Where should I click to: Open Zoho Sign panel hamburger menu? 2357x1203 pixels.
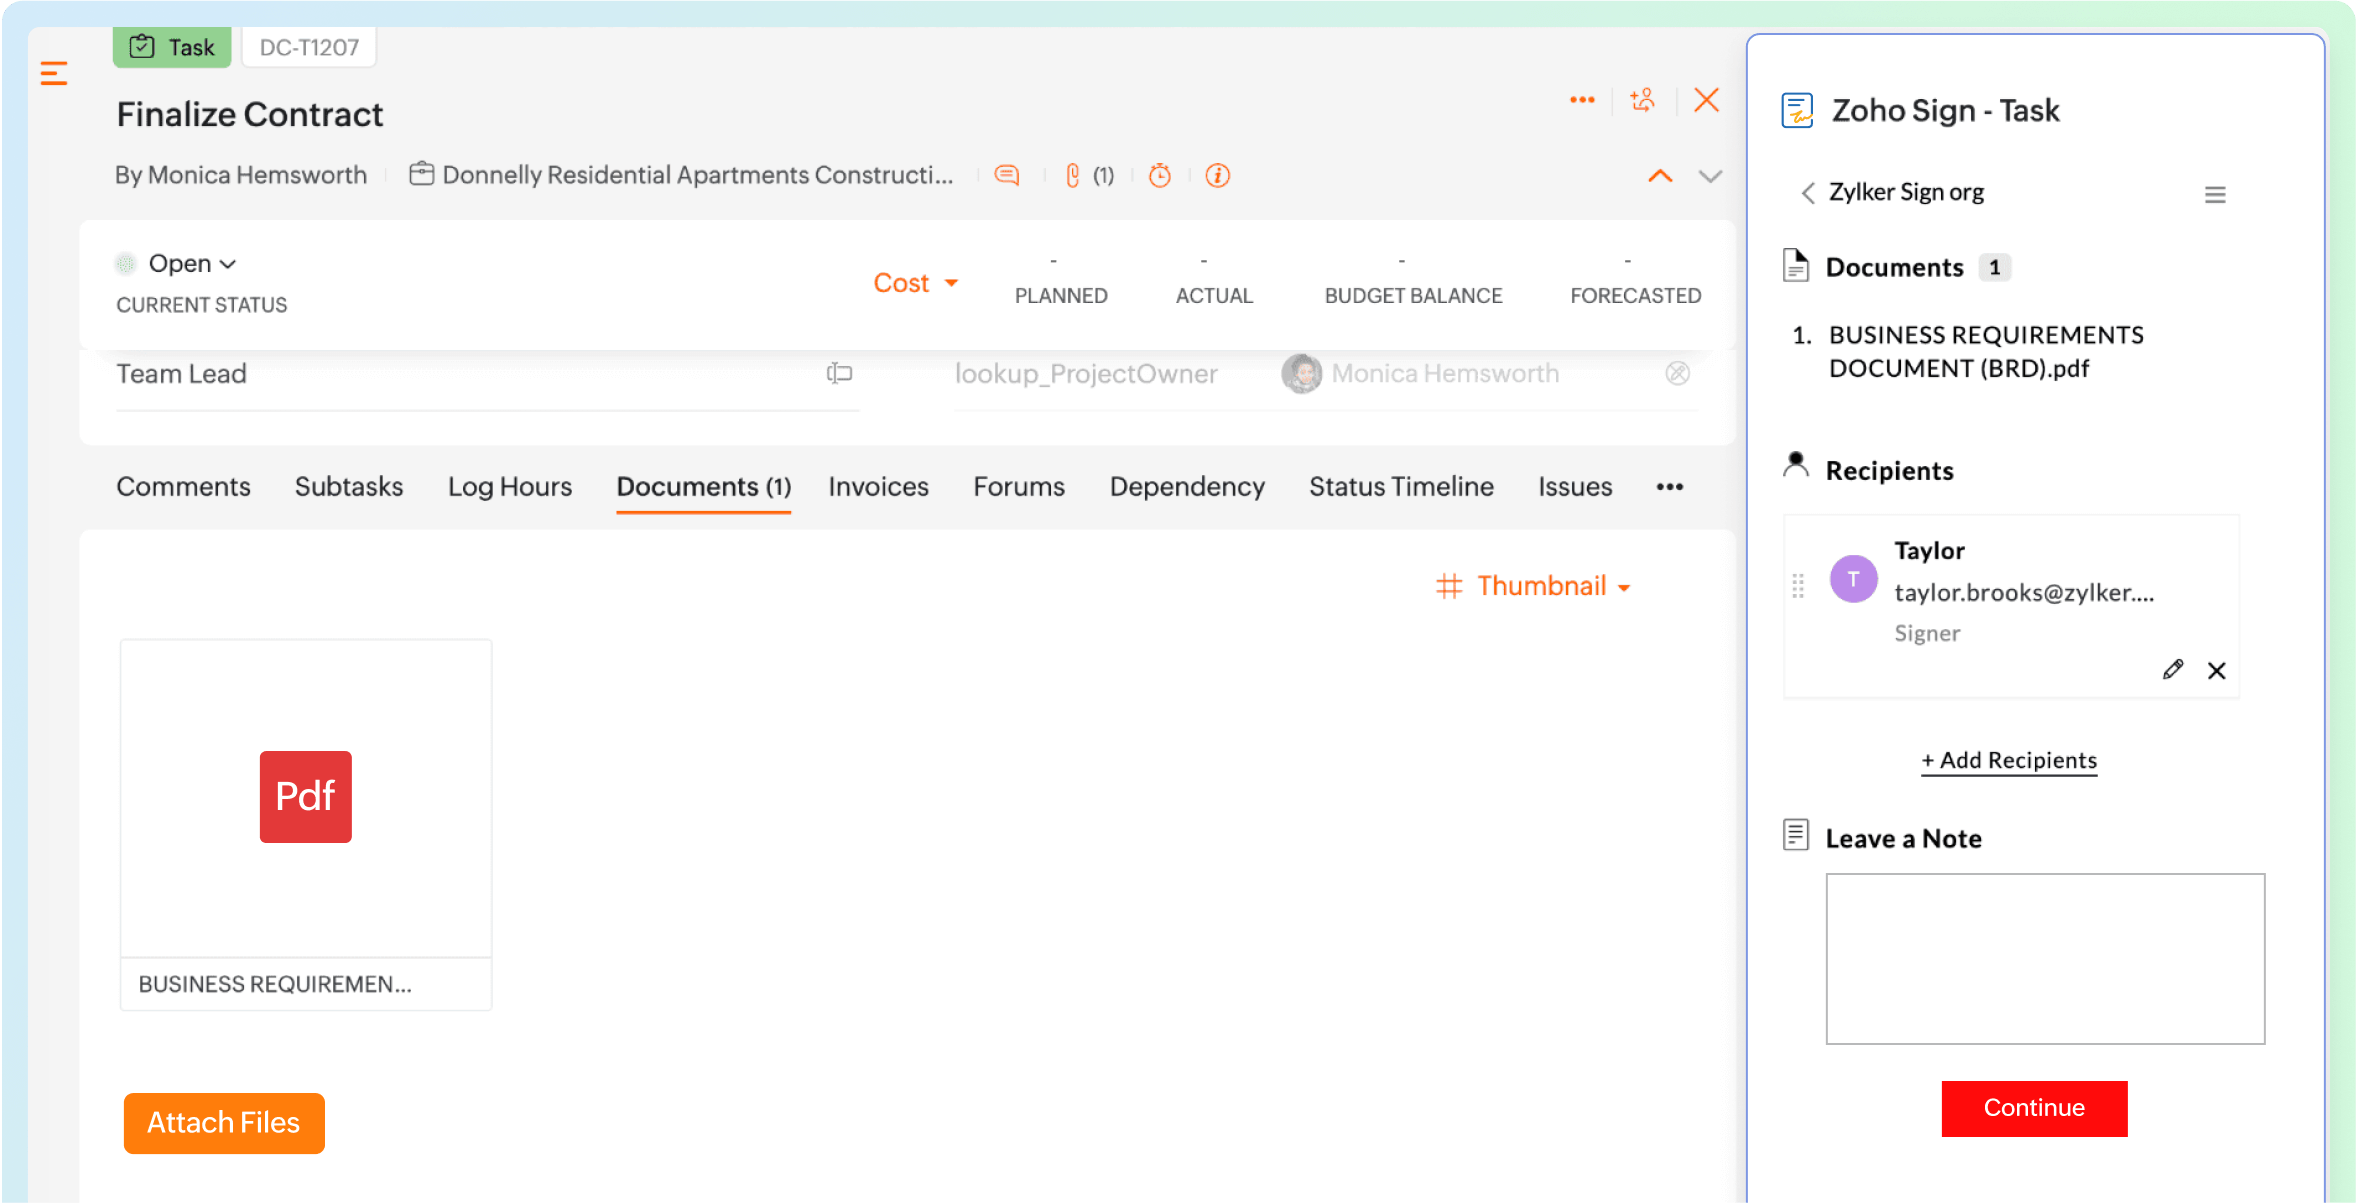tap(2215, 195)
